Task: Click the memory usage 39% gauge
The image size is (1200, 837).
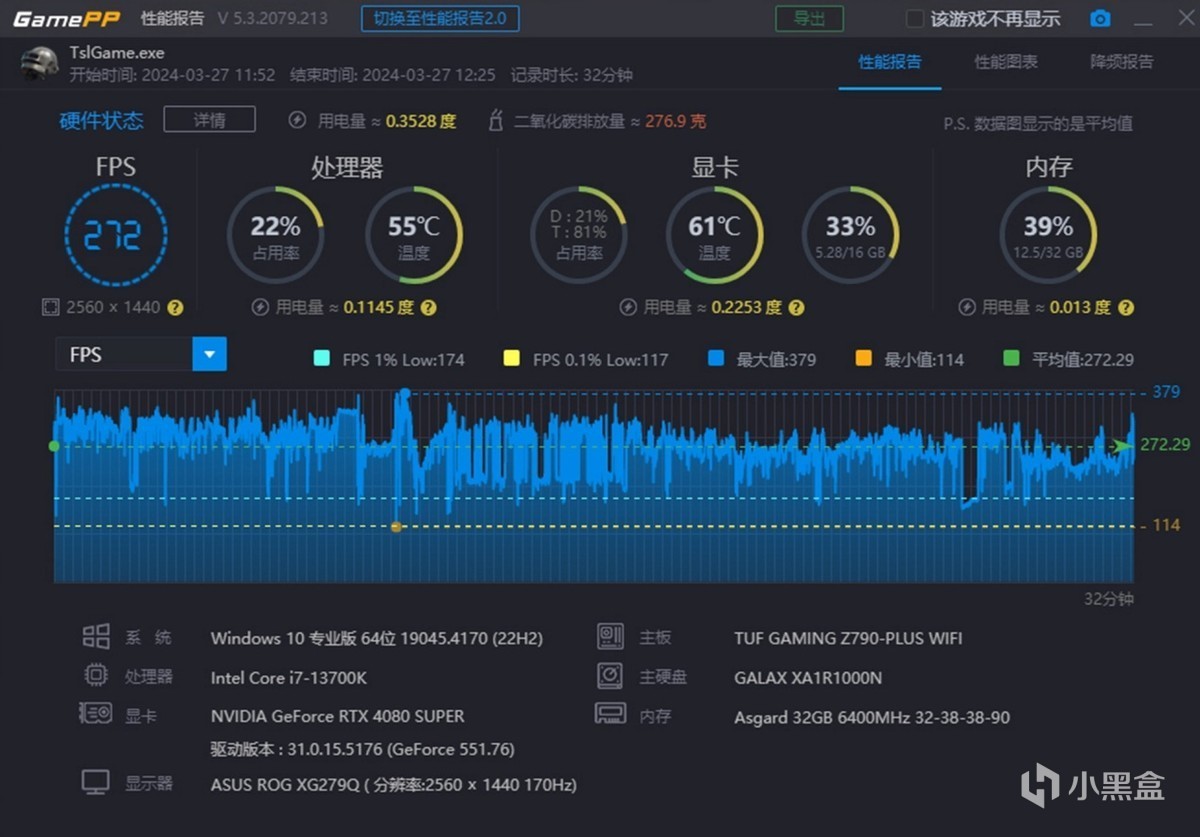Action: (1048, 236)
